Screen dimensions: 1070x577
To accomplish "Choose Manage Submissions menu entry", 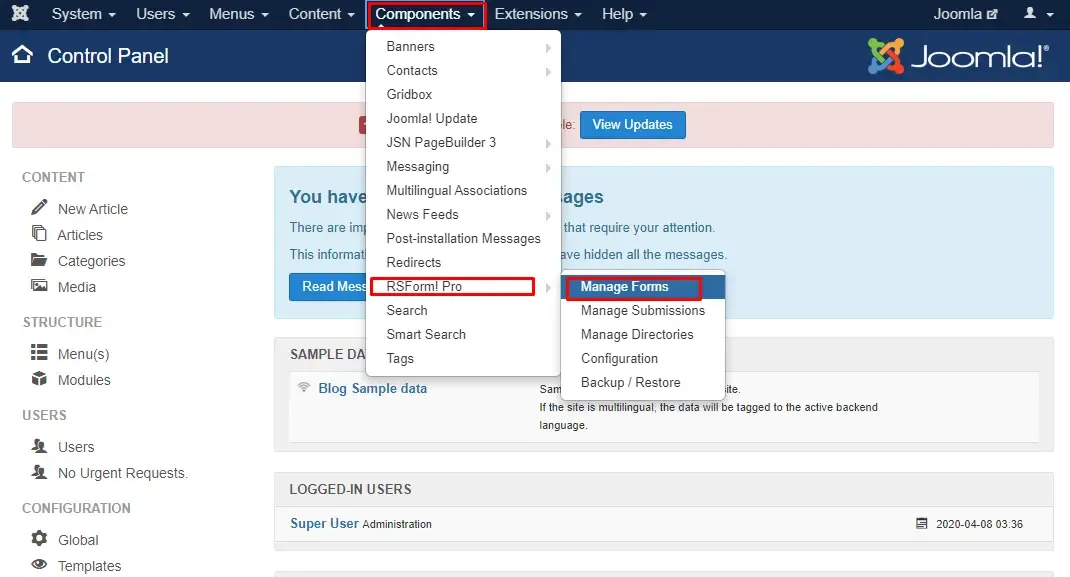I will (x=643, y=310).
